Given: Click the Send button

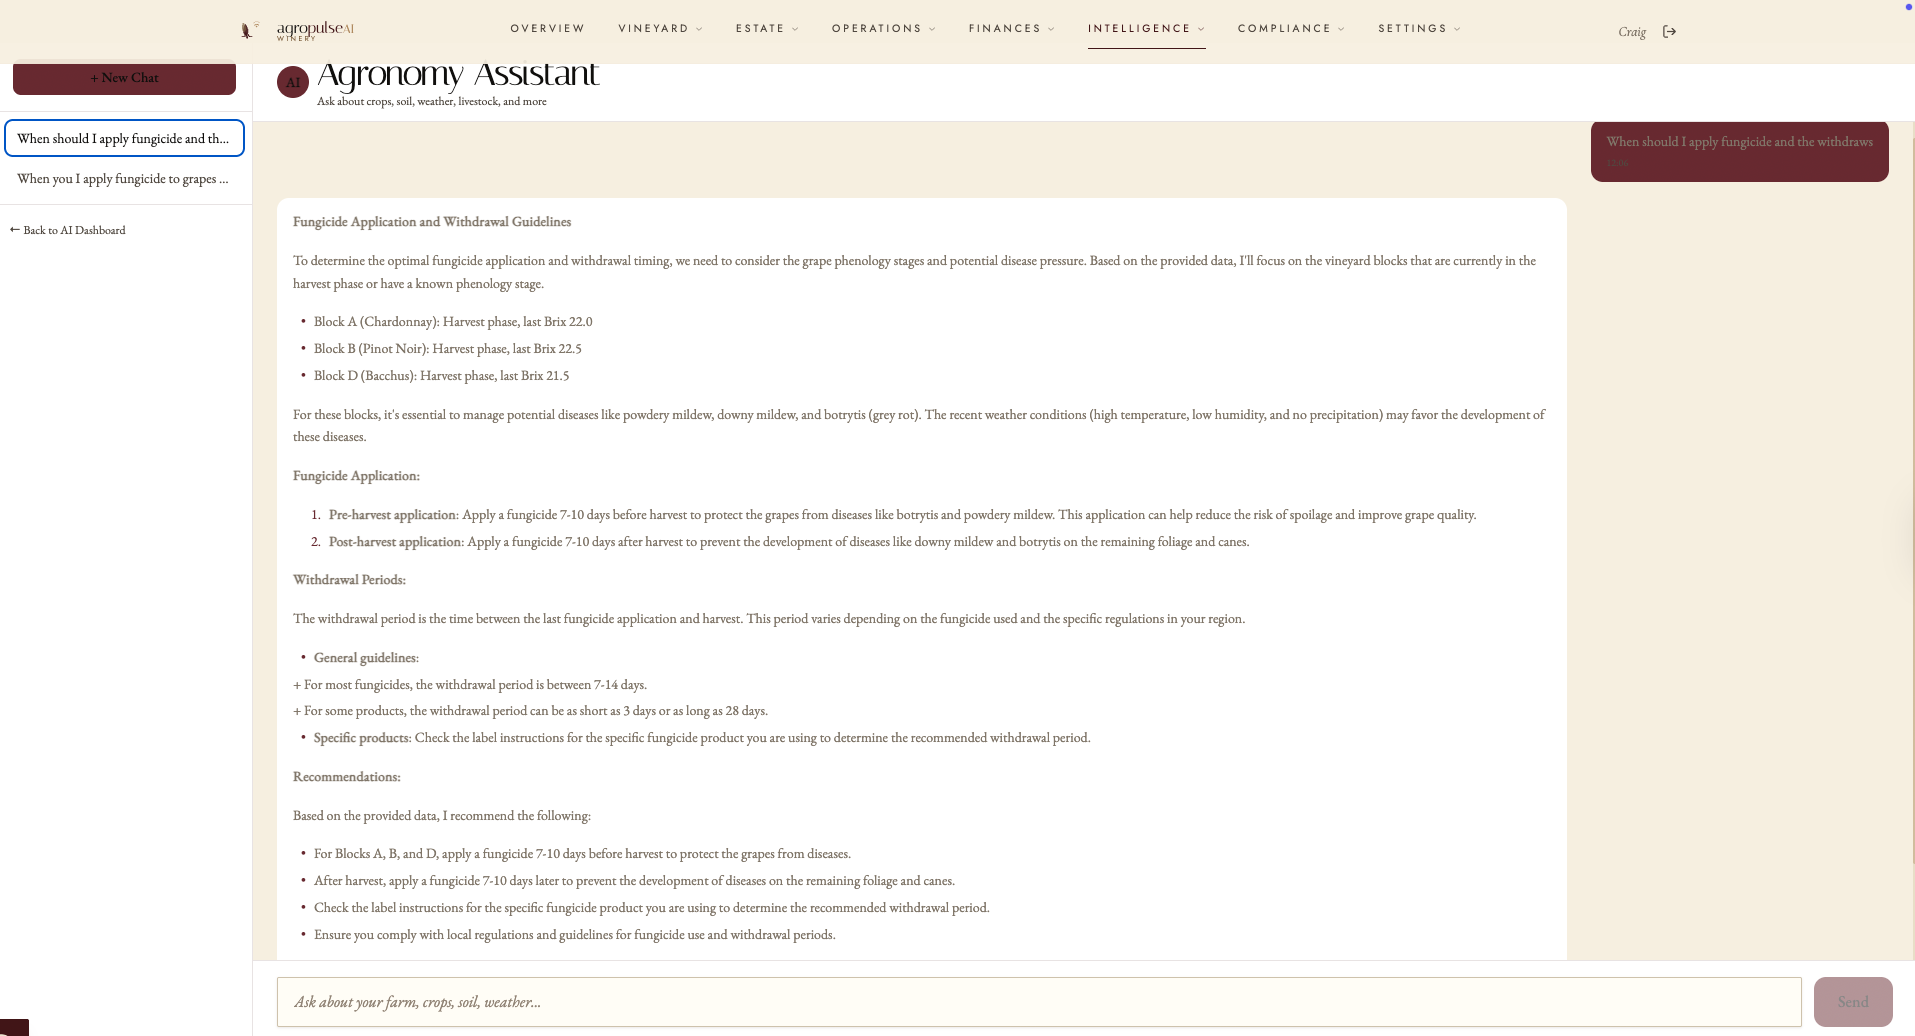Looking at the screenshot, I should 1853,1002.
